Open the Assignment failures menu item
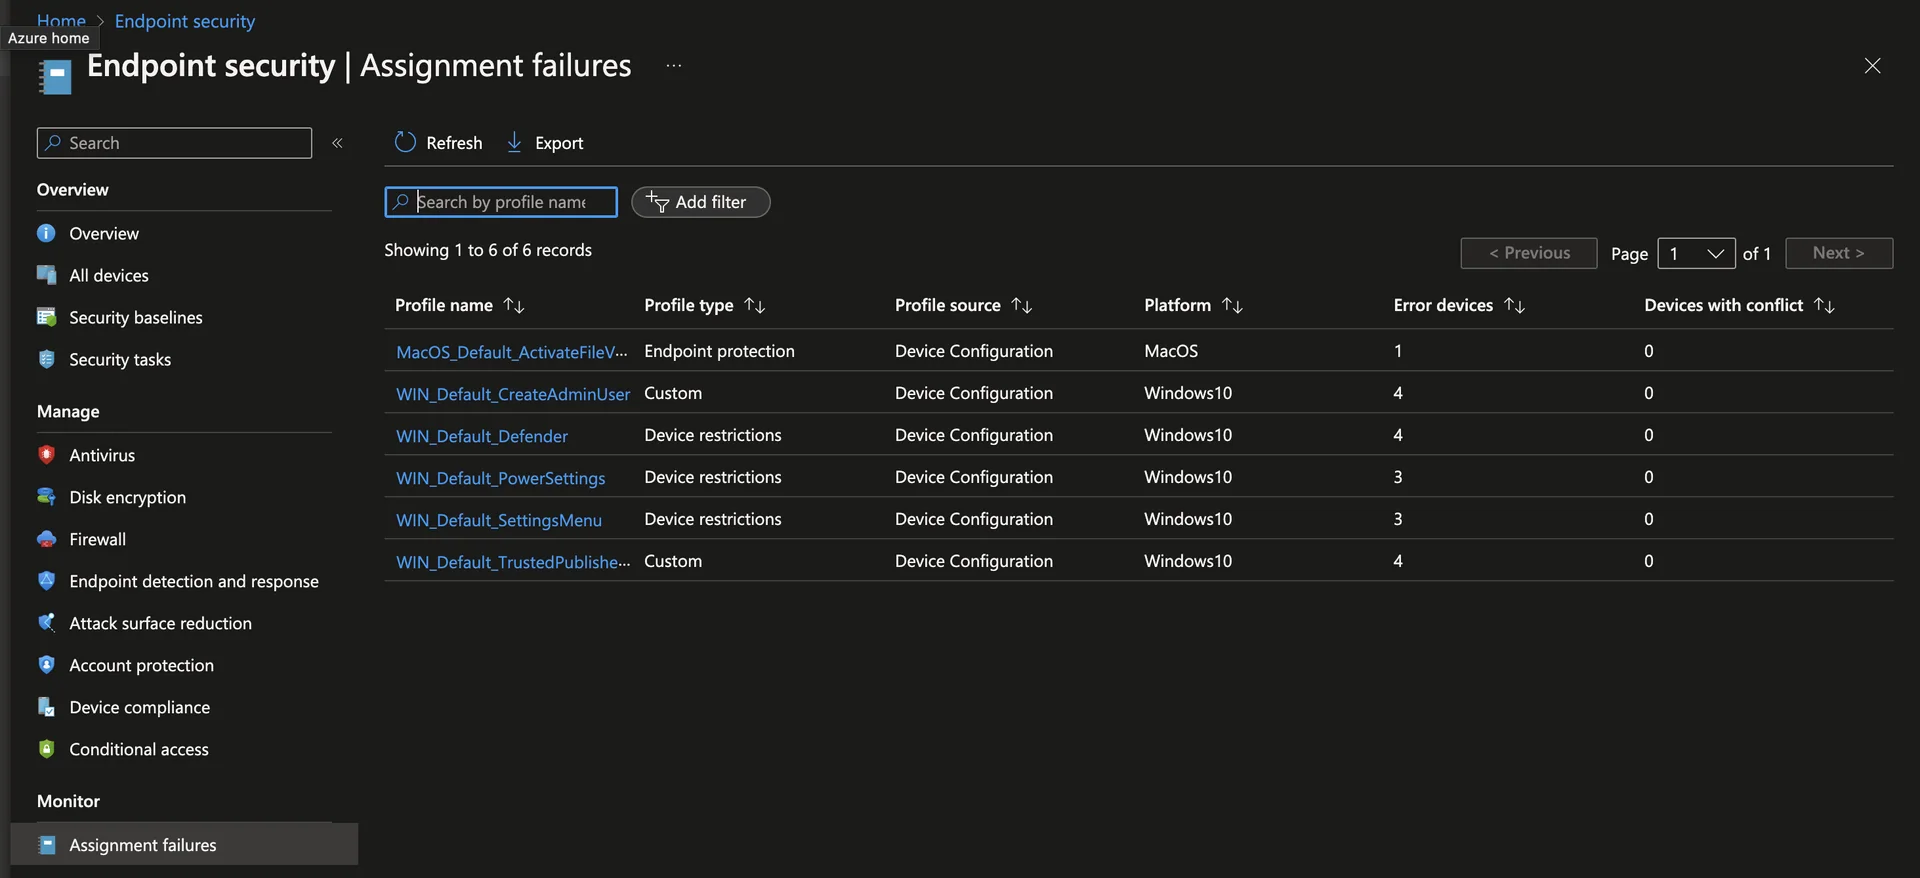The image size is (1920, 878). tap(184, 845)
